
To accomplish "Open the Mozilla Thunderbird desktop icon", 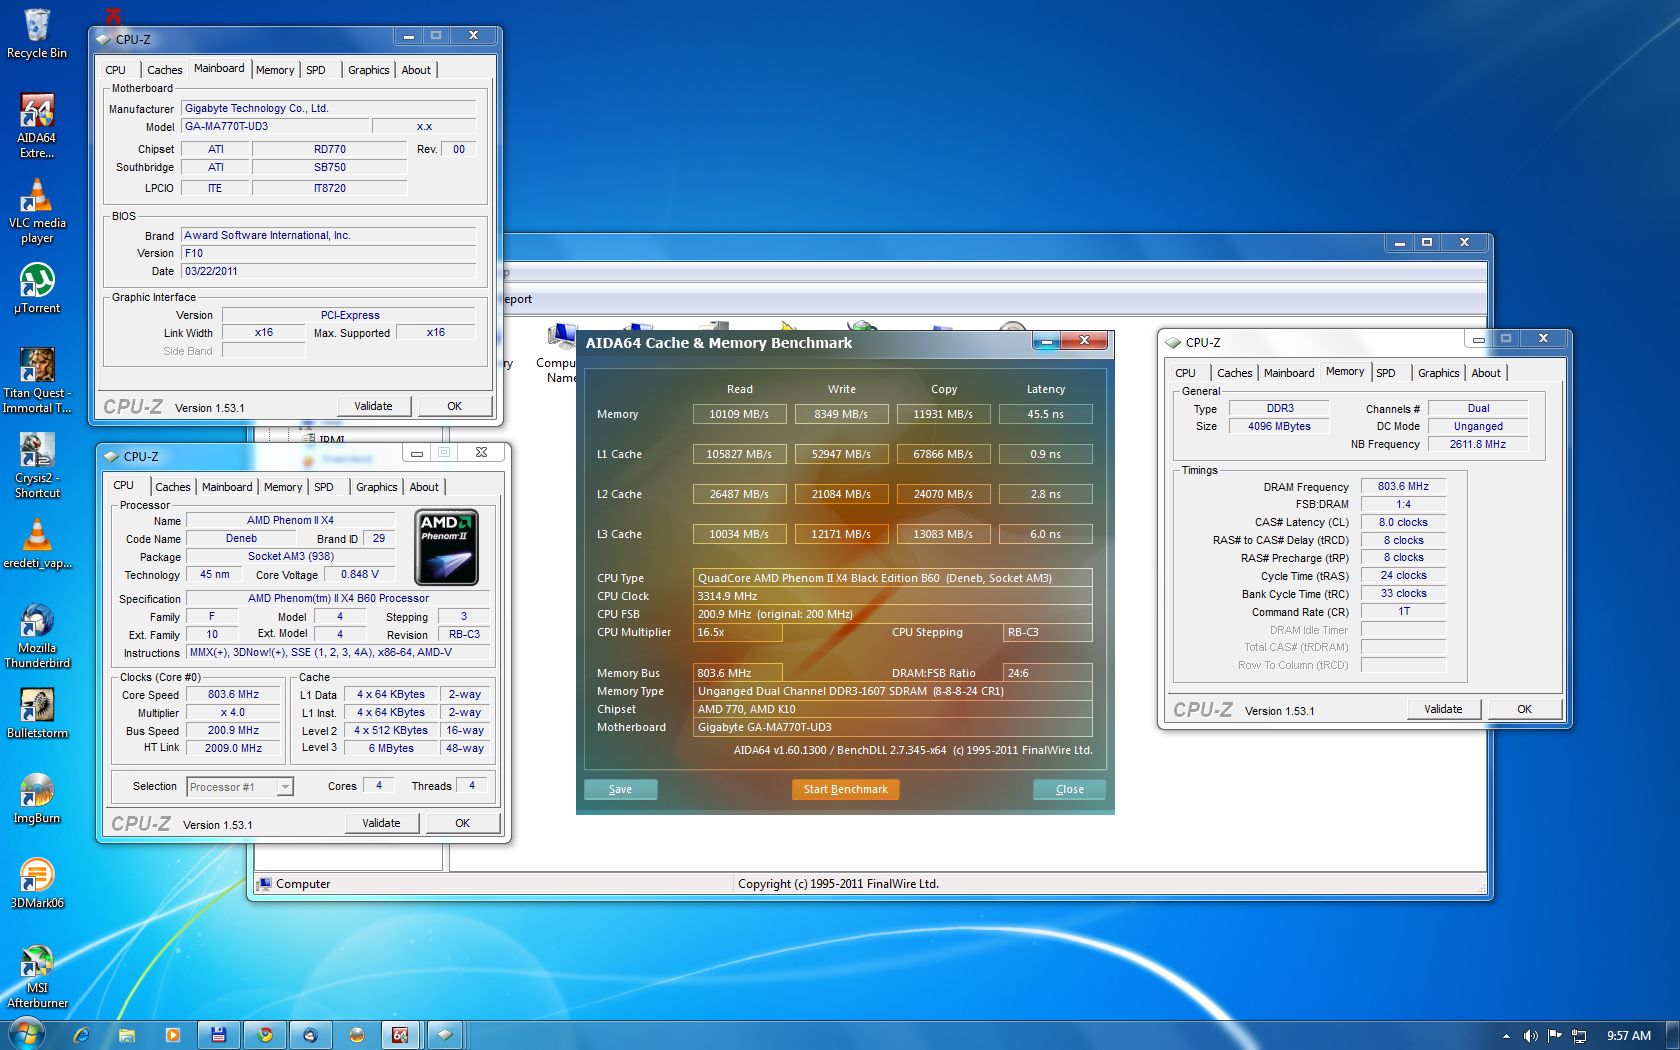I will (37, 635).
